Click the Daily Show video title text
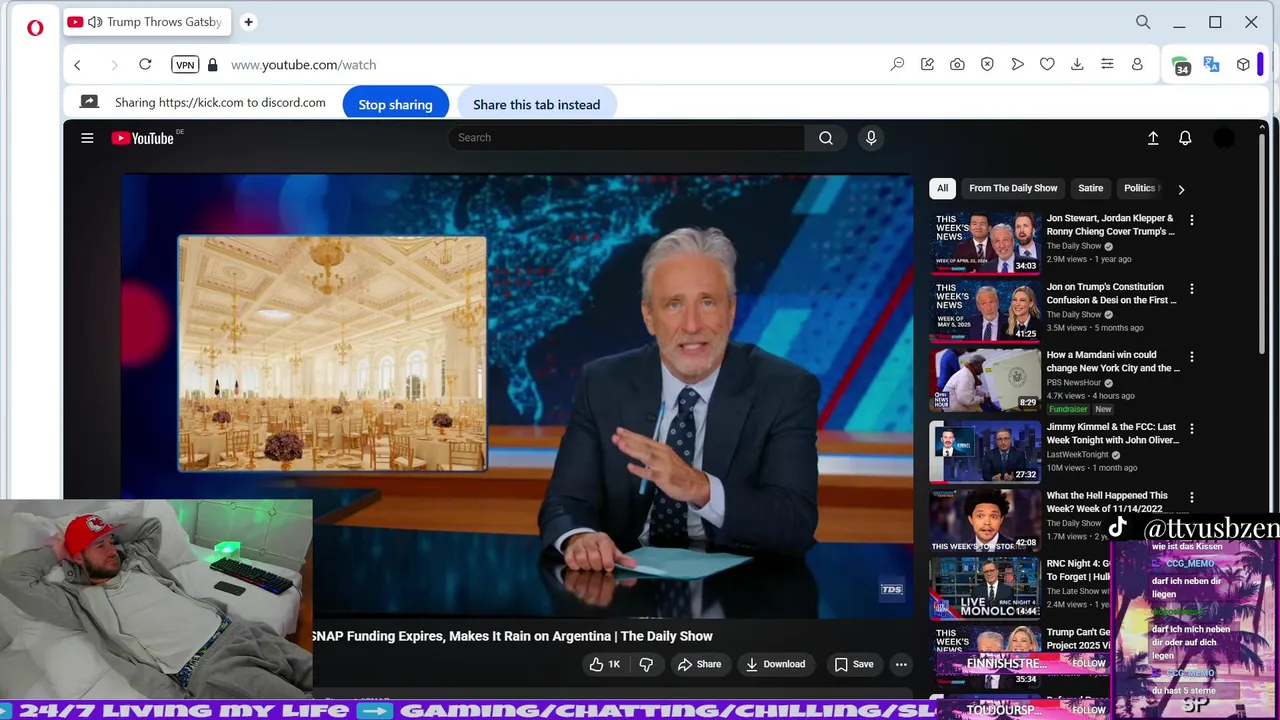This screenshot has width=1280, height=720. [x=512, y=636]
